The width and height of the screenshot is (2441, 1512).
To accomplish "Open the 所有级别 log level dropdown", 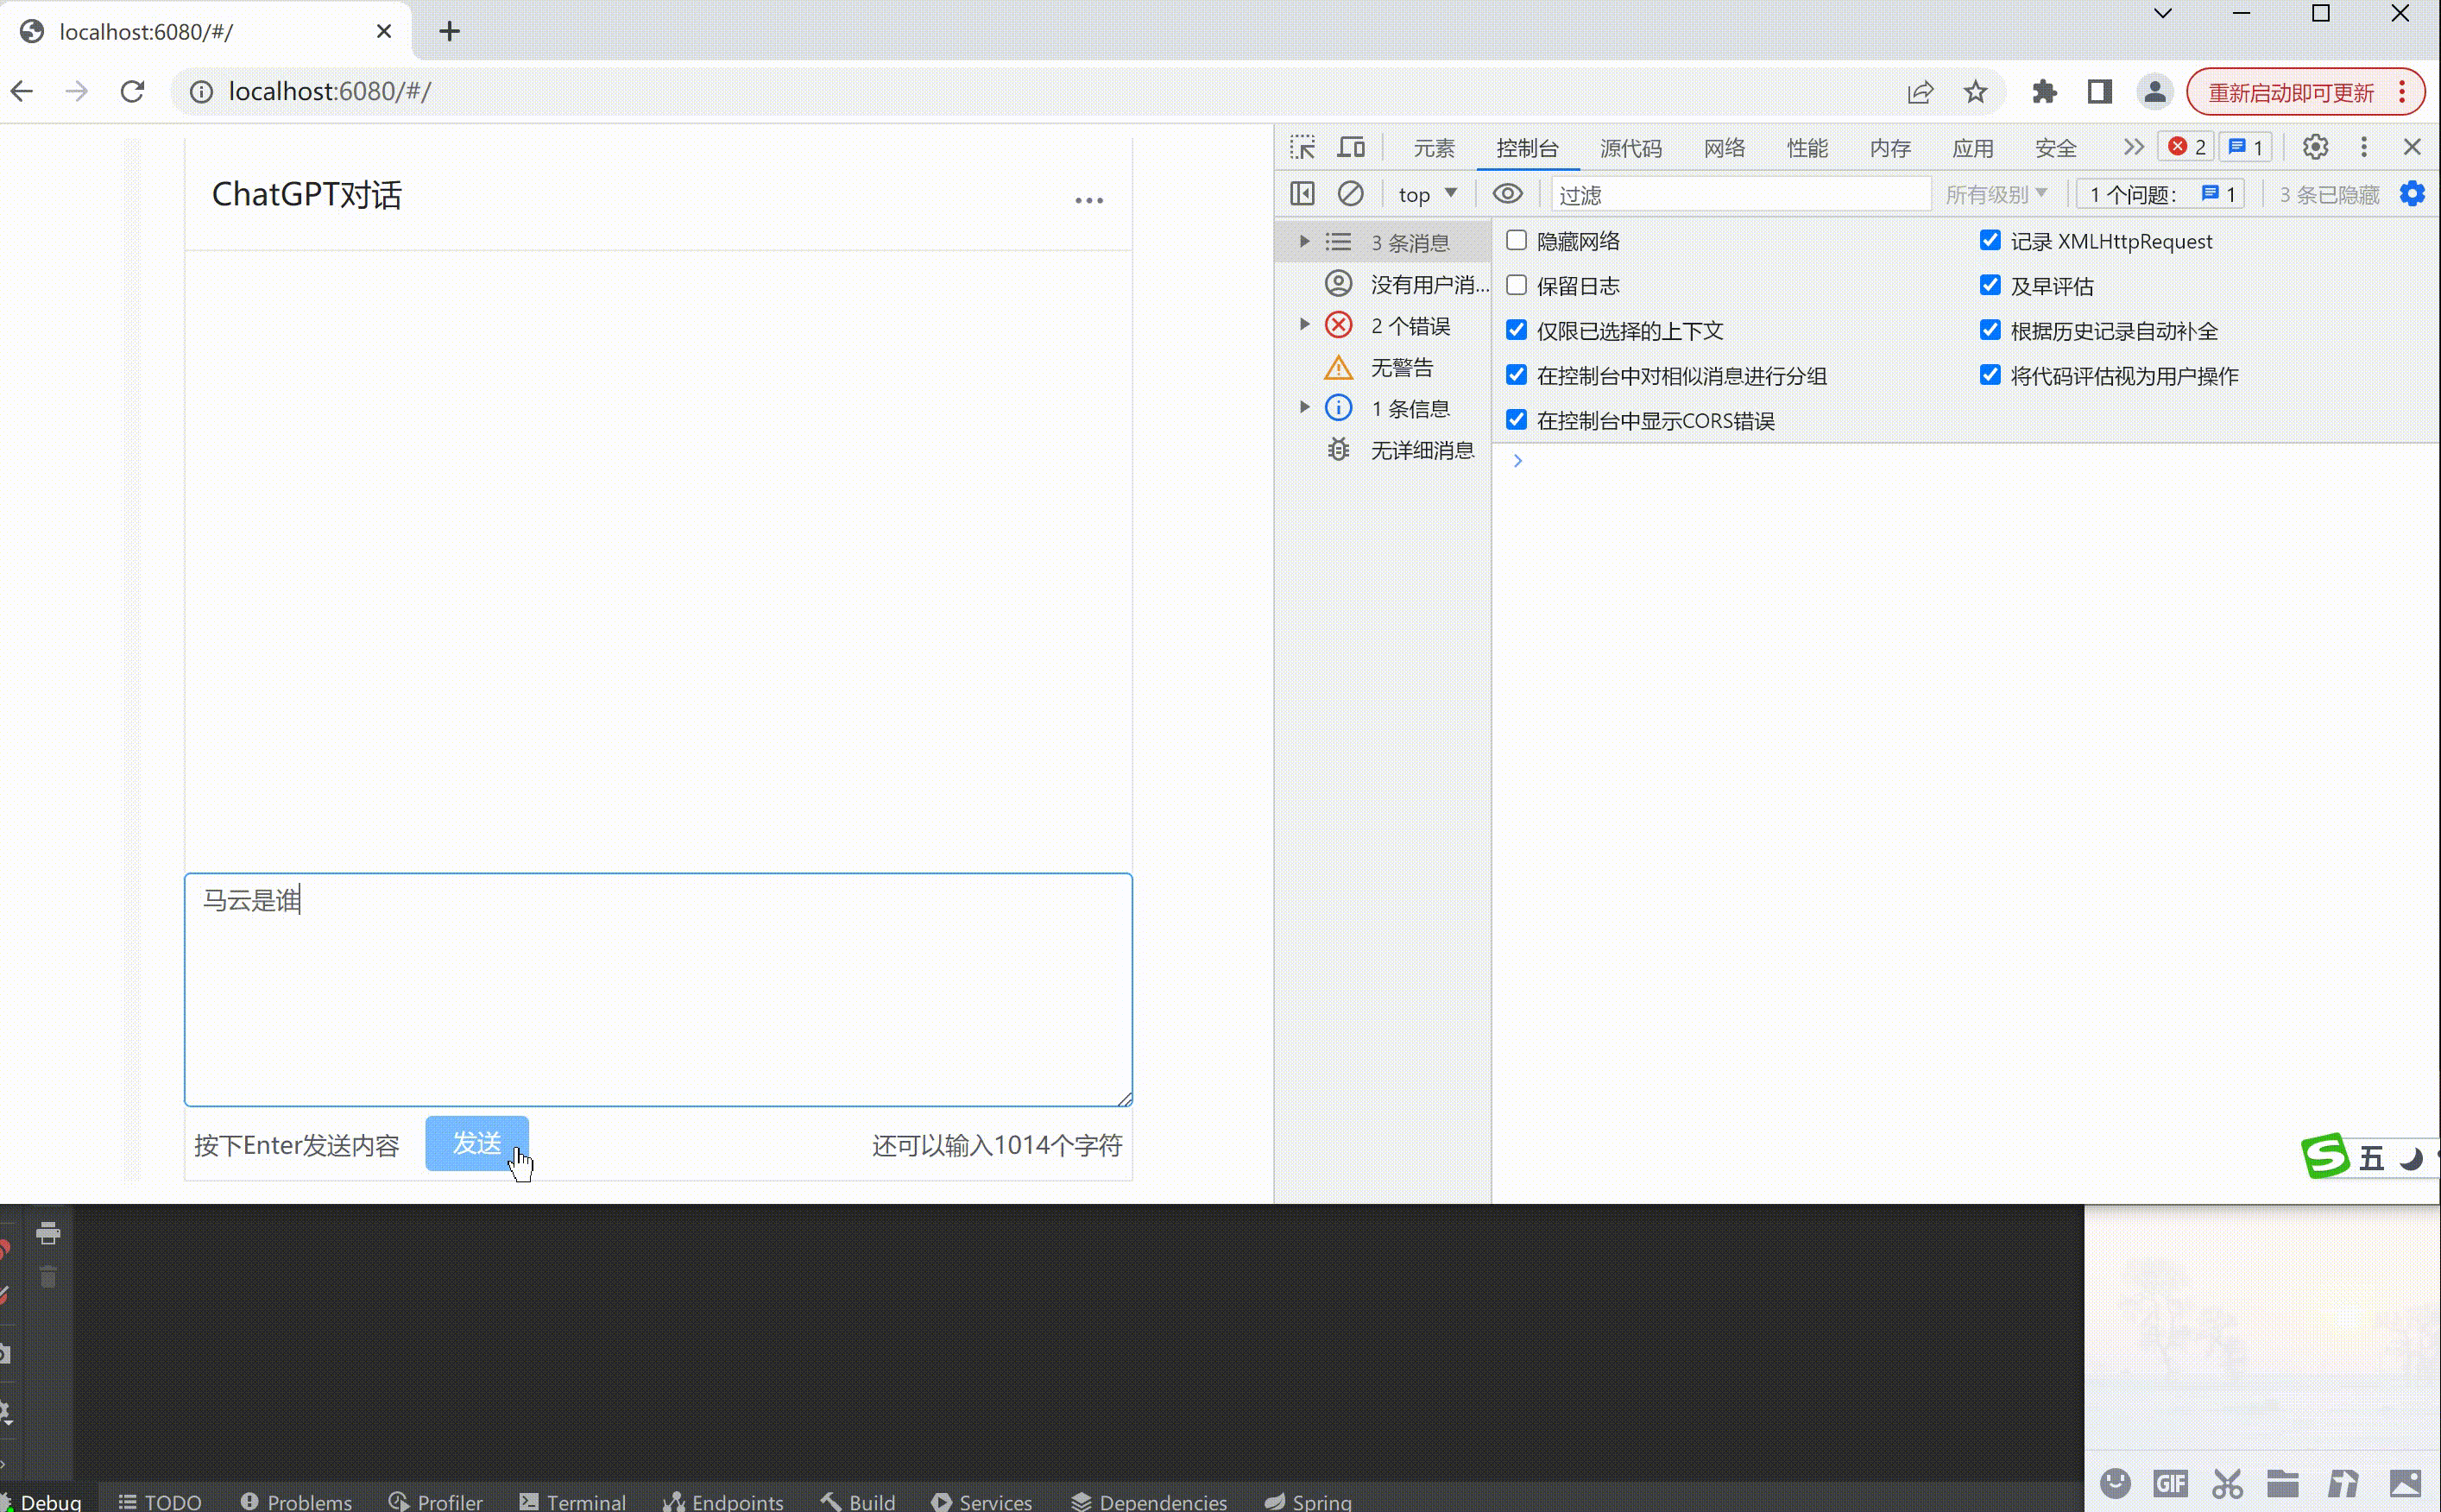I will [x=1996, y=194].
